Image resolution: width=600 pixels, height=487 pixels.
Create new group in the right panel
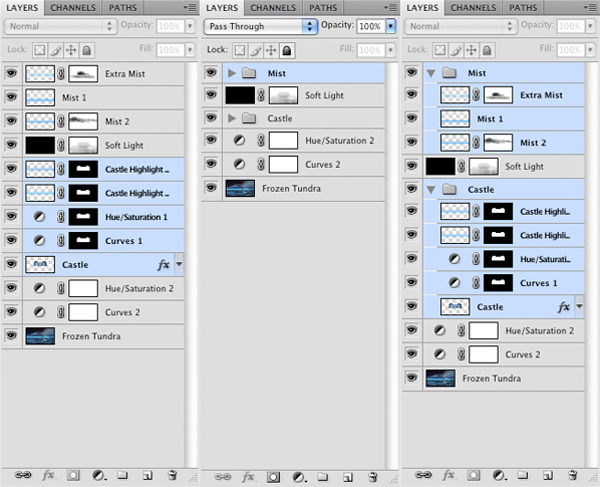[523, 475]
